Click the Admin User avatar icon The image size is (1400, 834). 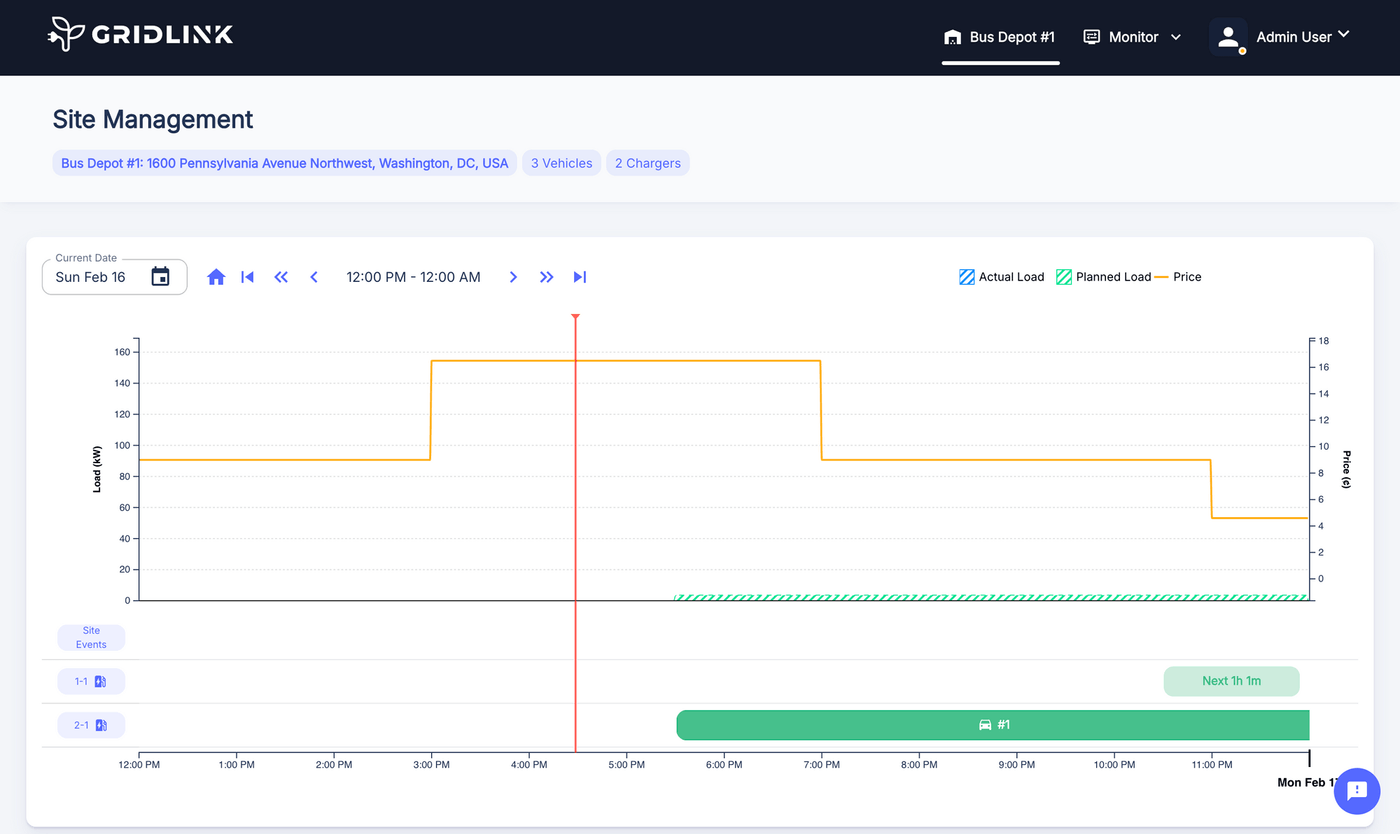1228,36
